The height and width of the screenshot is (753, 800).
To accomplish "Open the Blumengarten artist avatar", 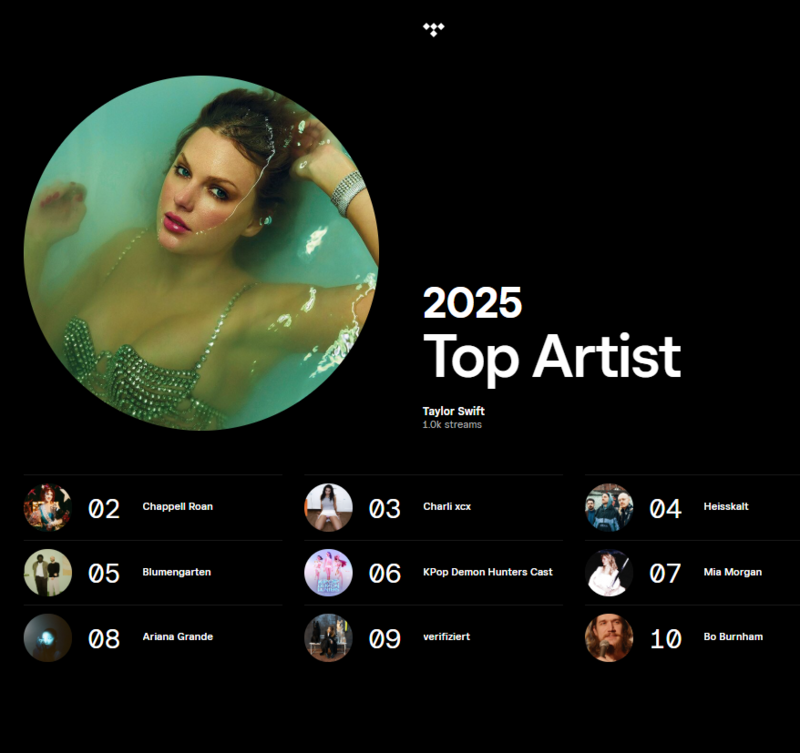I will tap(47, 572).
